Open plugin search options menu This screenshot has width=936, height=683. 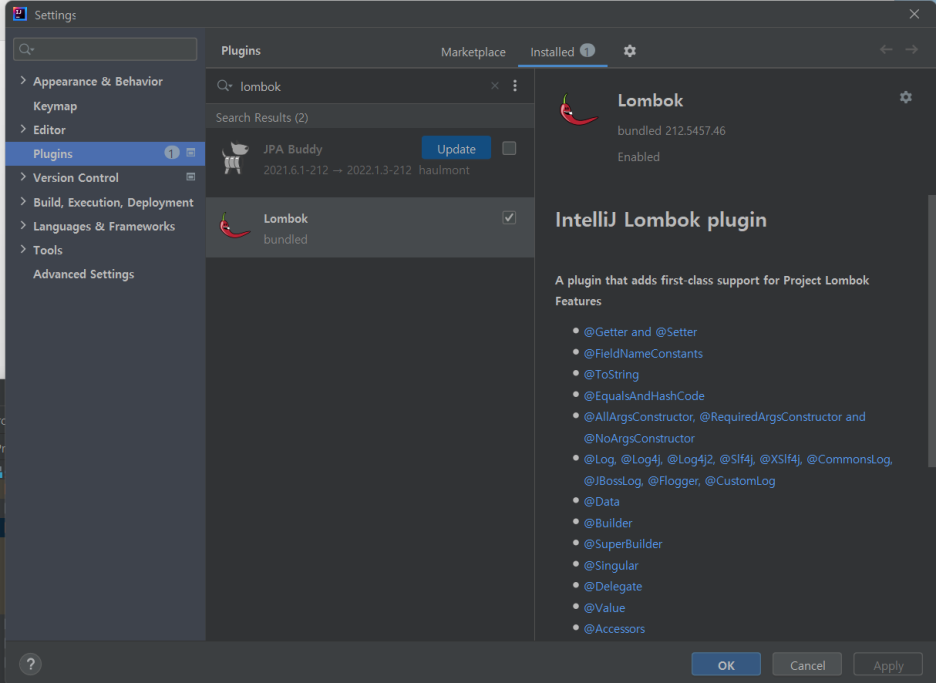(515, 86)
